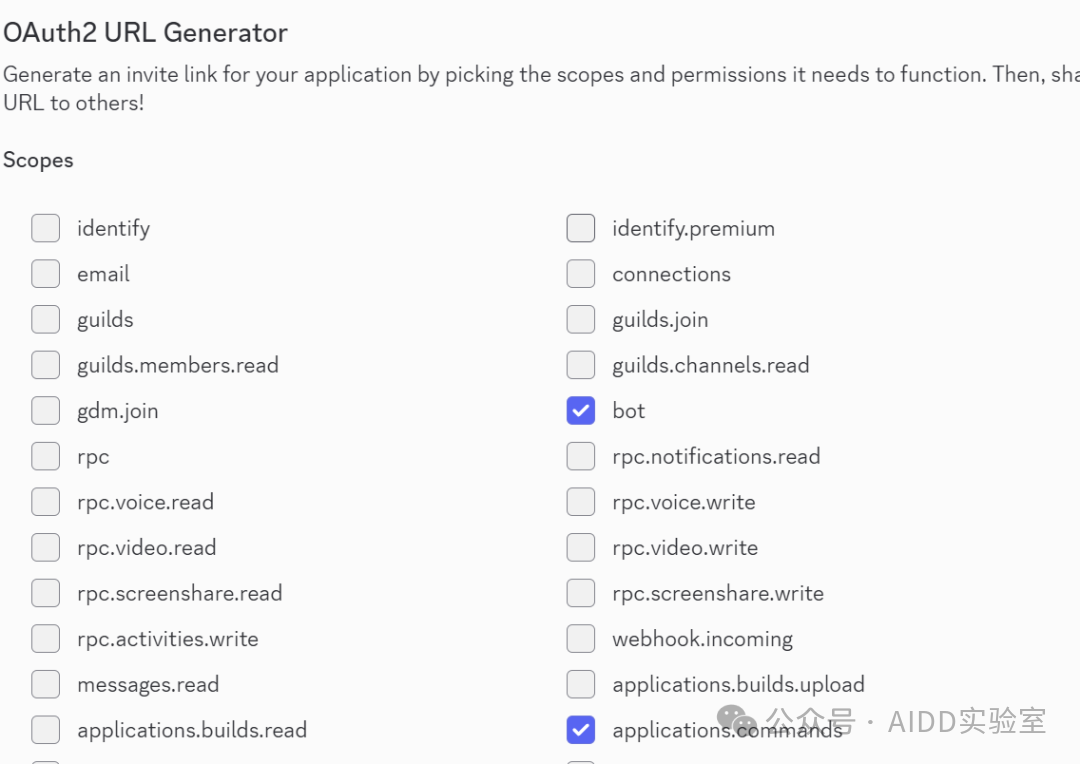Check the messages.read scope box
The image size is (1080, 764).
(45, 684)
